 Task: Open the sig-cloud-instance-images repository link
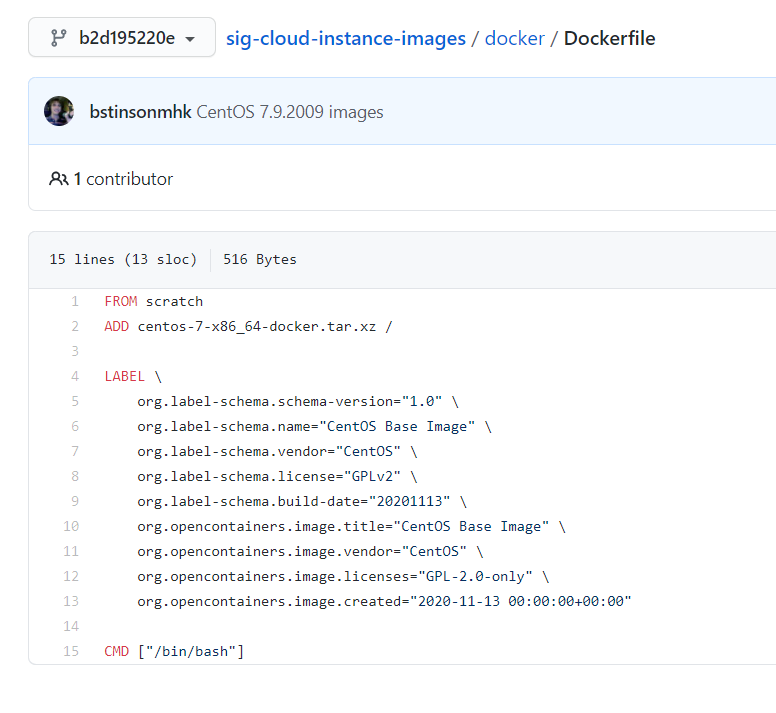tap(345, 39)
